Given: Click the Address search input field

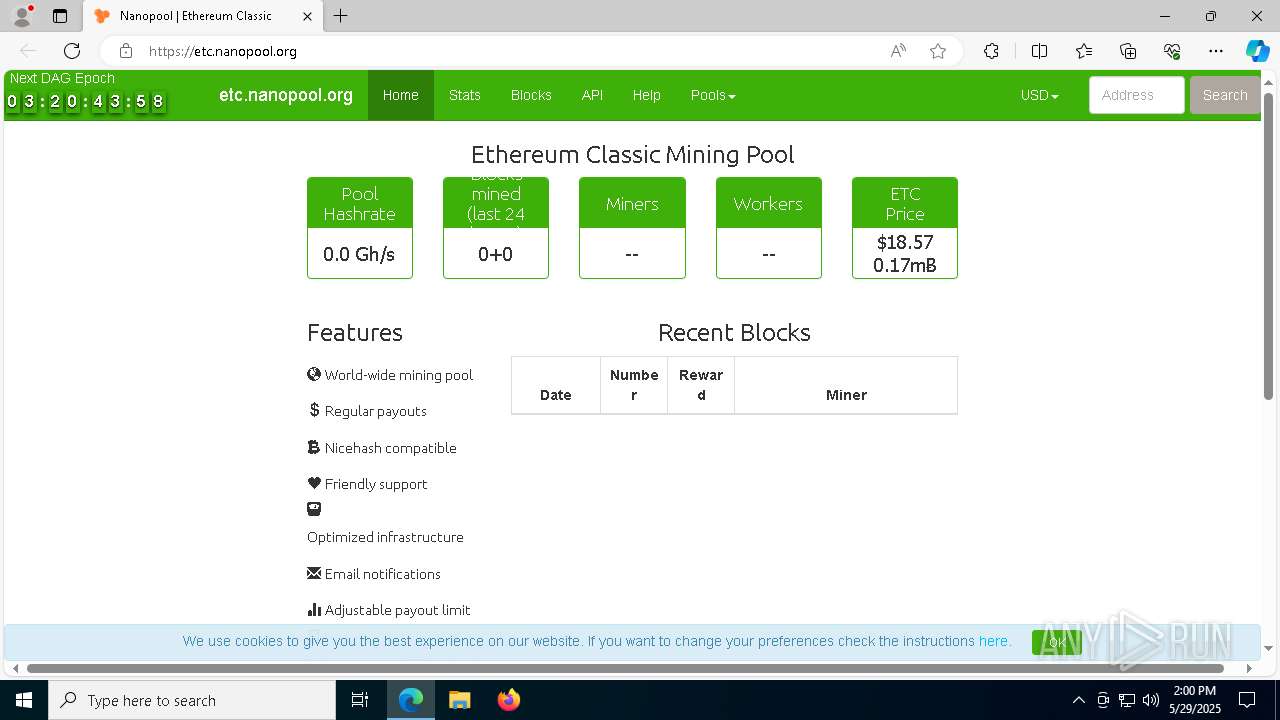Looking at the screenshot, I should pyautogui.click(x=1137, y=95).
